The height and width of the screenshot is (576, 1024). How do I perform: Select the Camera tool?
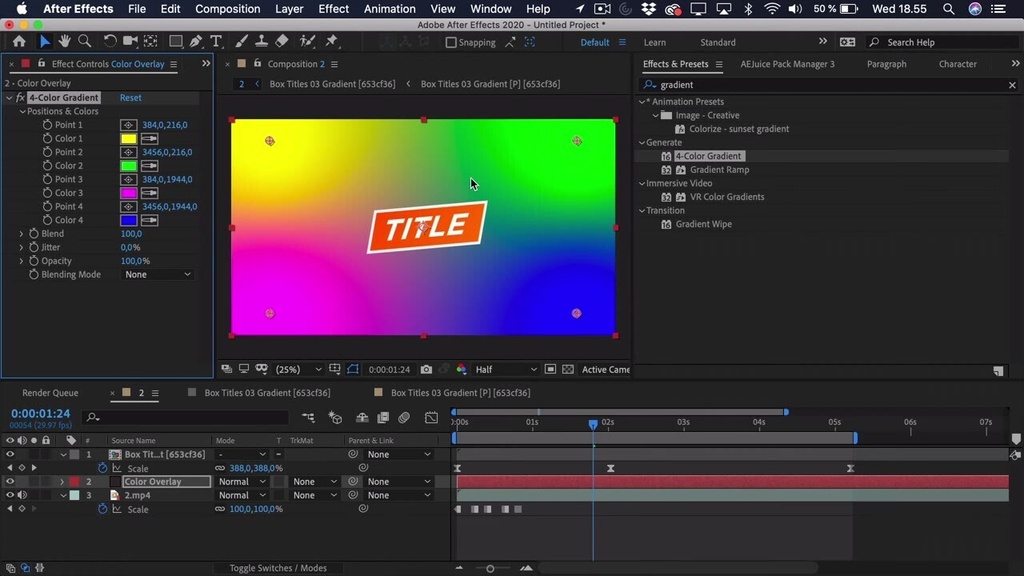click(x=130, y=42)
